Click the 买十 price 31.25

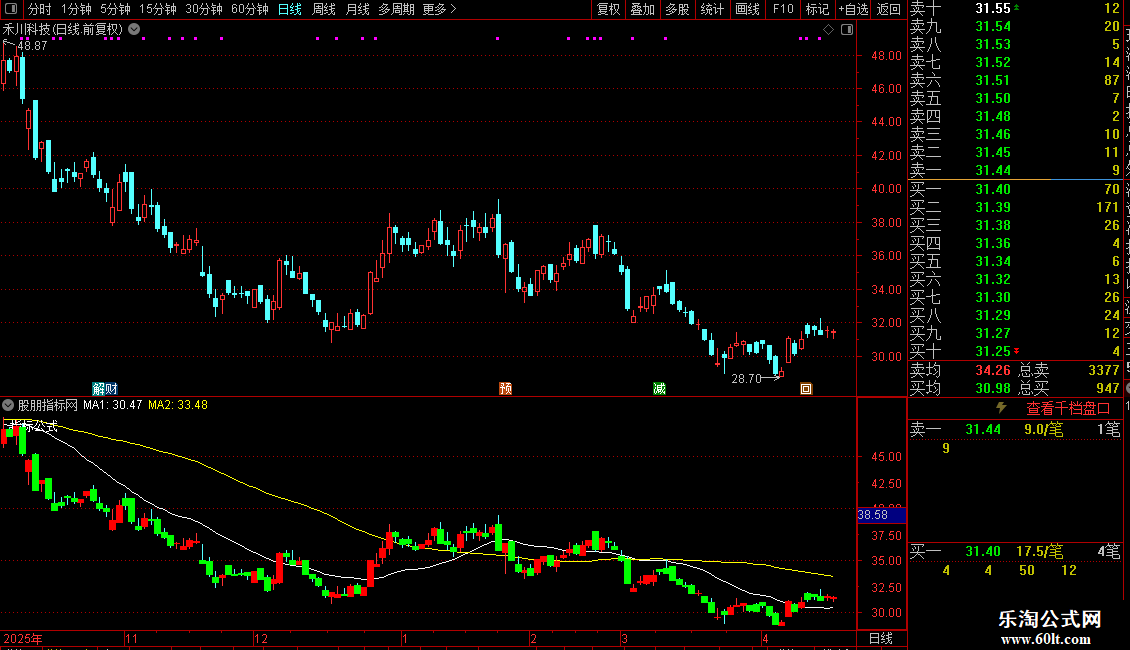tap(993, 351)
